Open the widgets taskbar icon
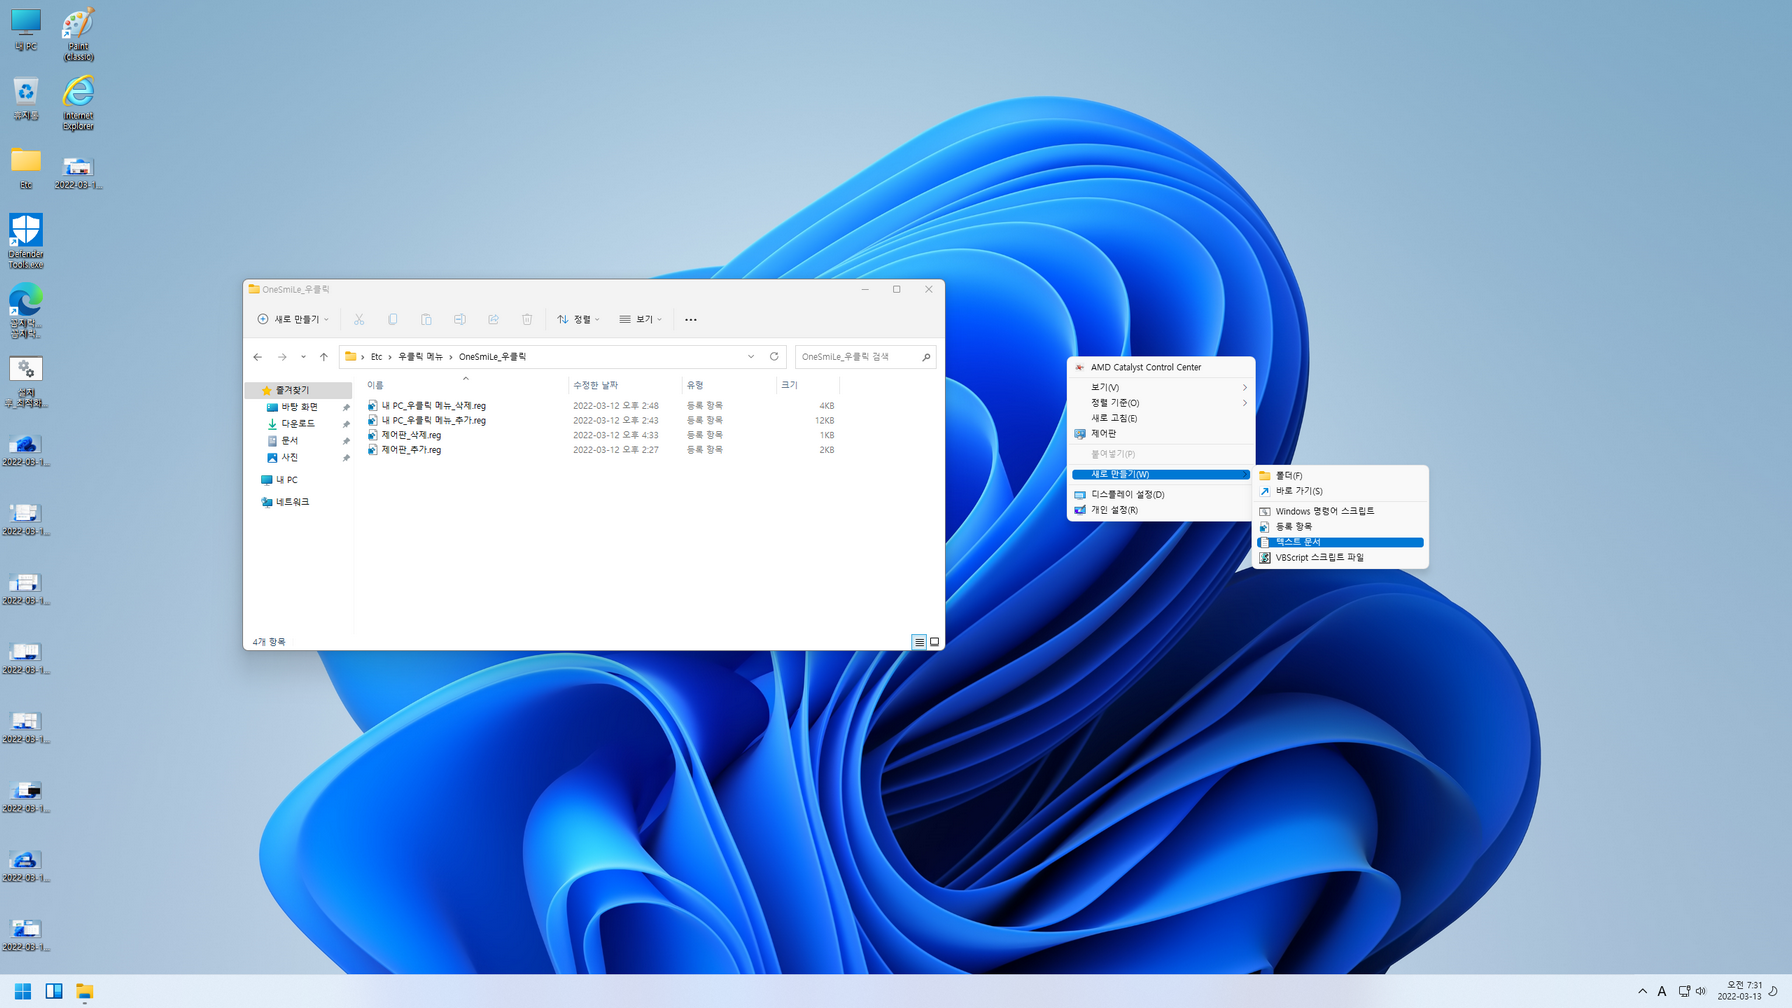 [54, 991]
